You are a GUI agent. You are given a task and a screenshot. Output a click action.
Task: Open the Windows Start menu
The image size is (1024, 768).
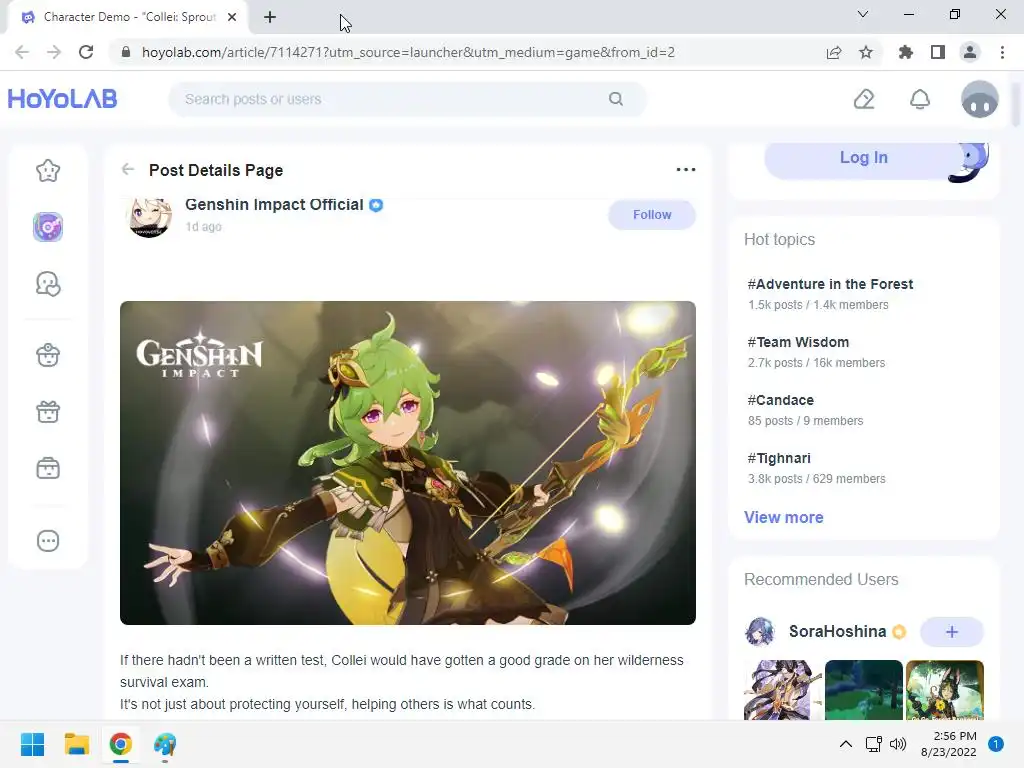coord(32,744)
